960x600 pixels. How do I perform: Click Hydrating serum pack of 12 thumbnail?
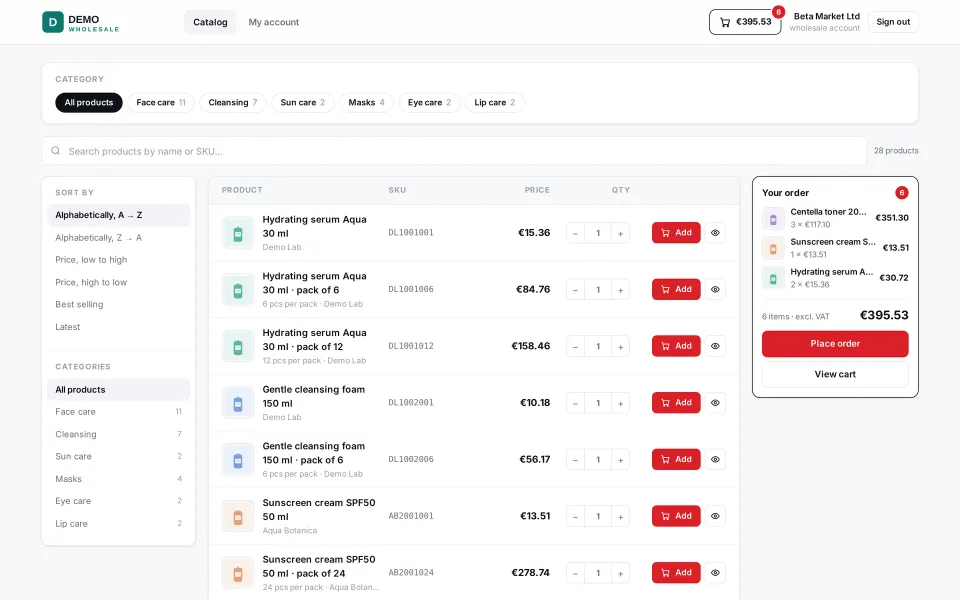tap(238, 347)
